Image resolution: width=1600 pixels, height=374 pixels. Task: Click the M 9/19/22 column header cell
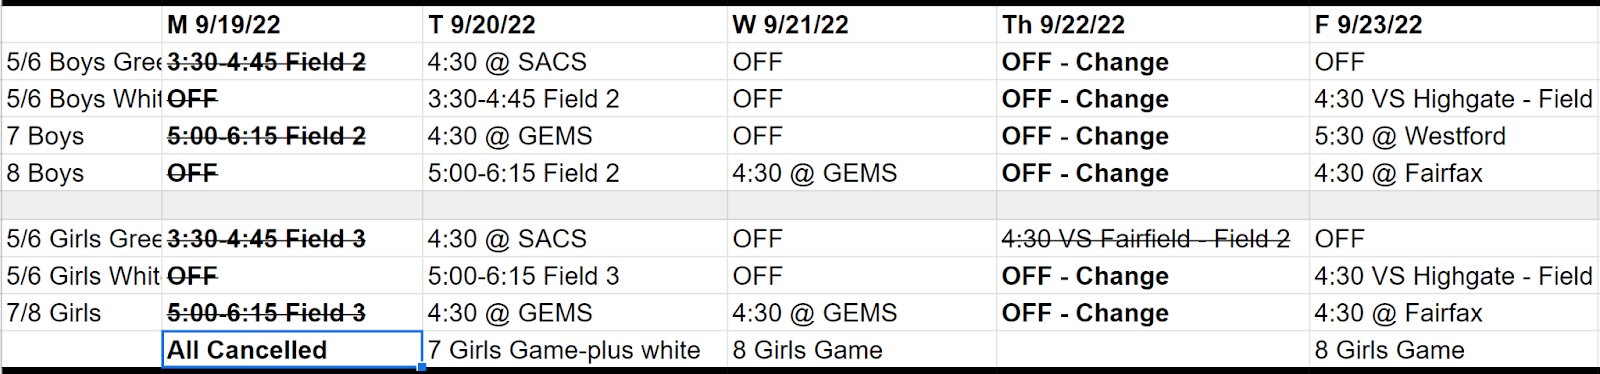[292, 25]
